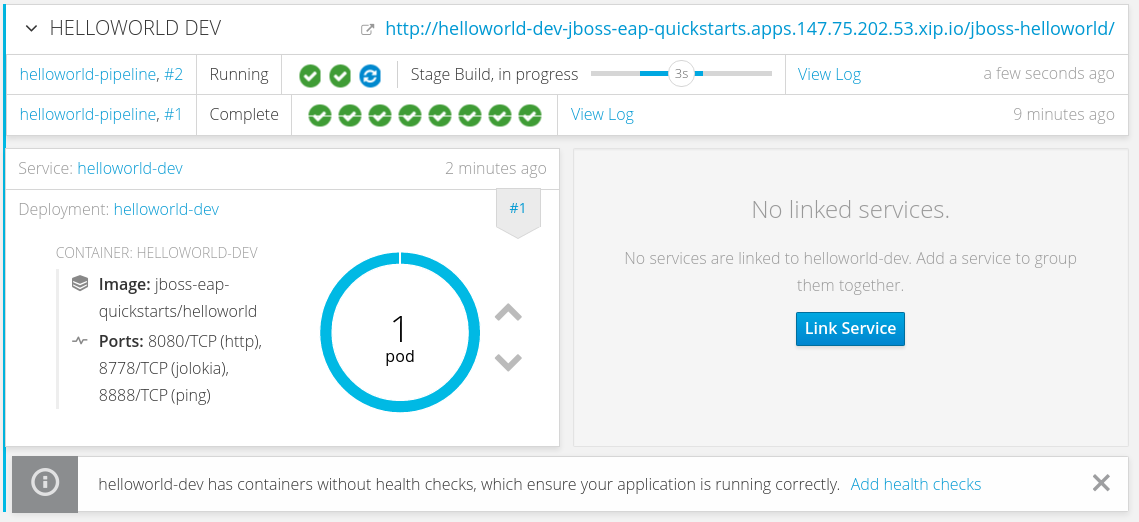Click the in-progress blue stage icon of pipeline #2
The height and width of the screenshot is (522, 1139).
(370, 75)
